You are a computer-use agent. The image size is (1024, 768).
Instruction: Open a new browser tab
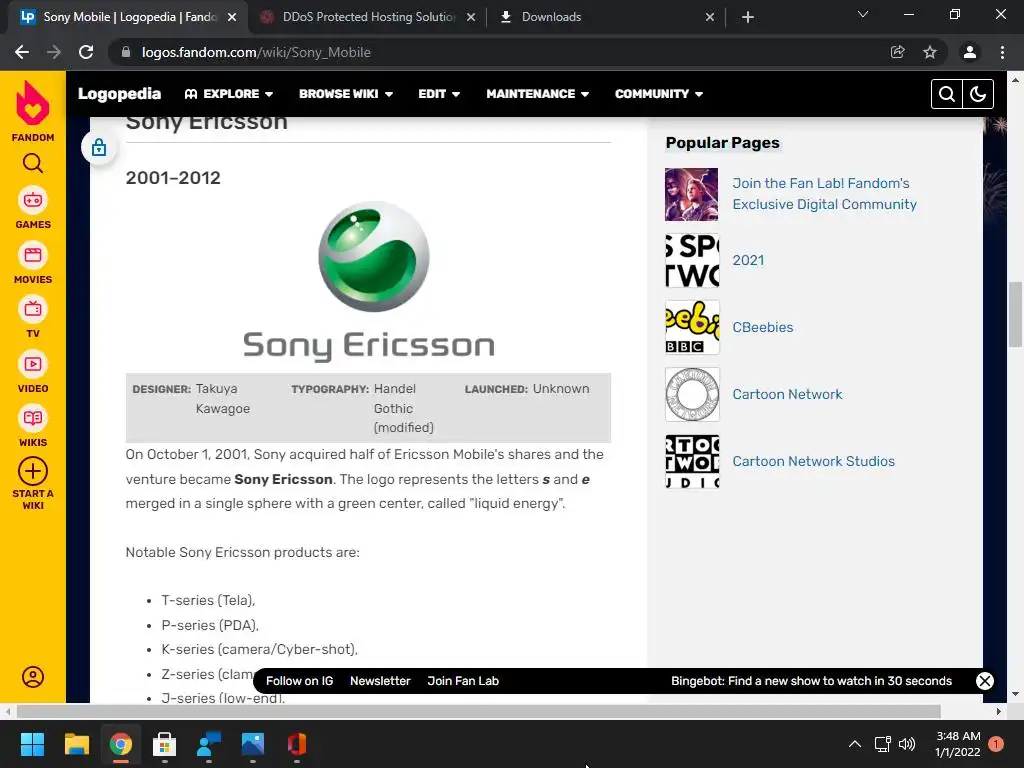click(x=748, y=17)
